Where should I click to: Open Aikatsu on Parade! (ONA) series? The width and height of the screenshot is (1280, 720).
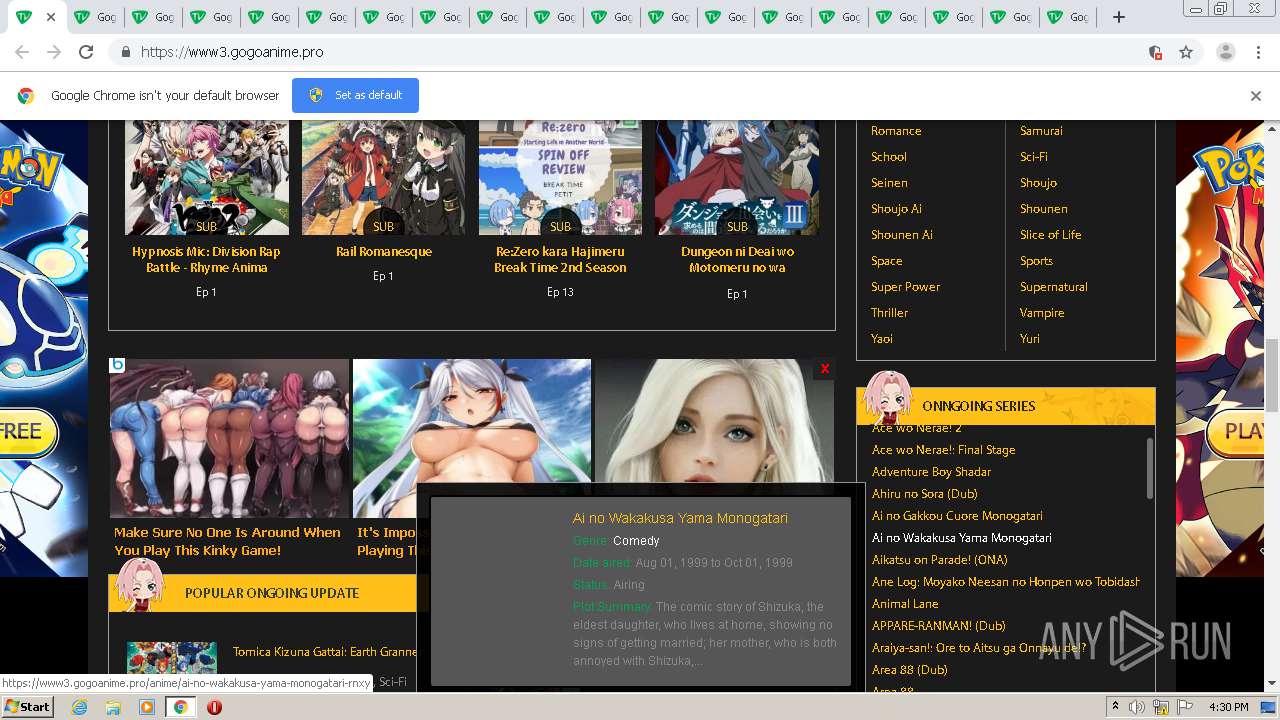tap(939, 560)
